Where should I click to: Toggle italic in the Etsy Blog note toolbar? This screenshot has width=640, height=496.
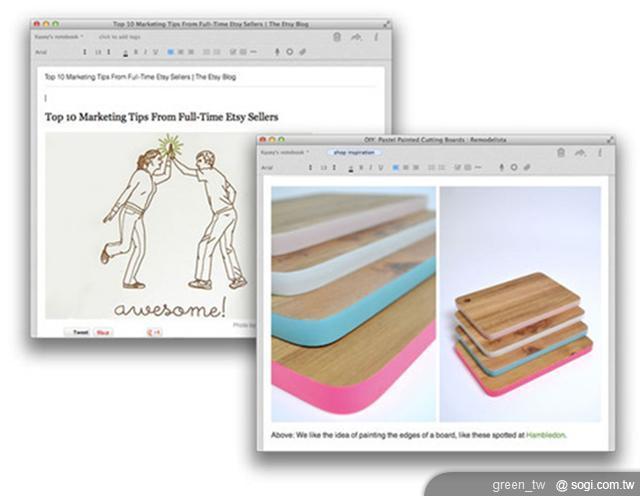point(145,52)
